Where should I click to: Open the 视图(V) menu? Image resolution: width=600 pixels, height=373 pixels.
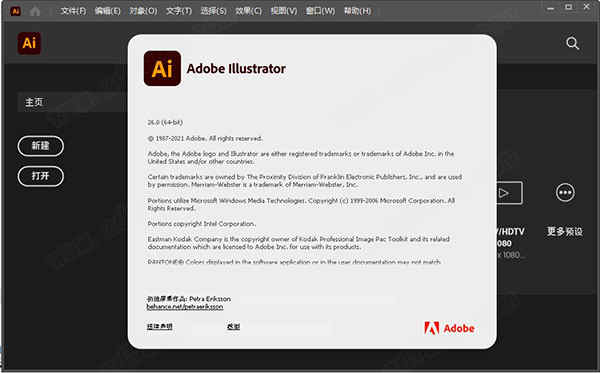pos(284,11)
